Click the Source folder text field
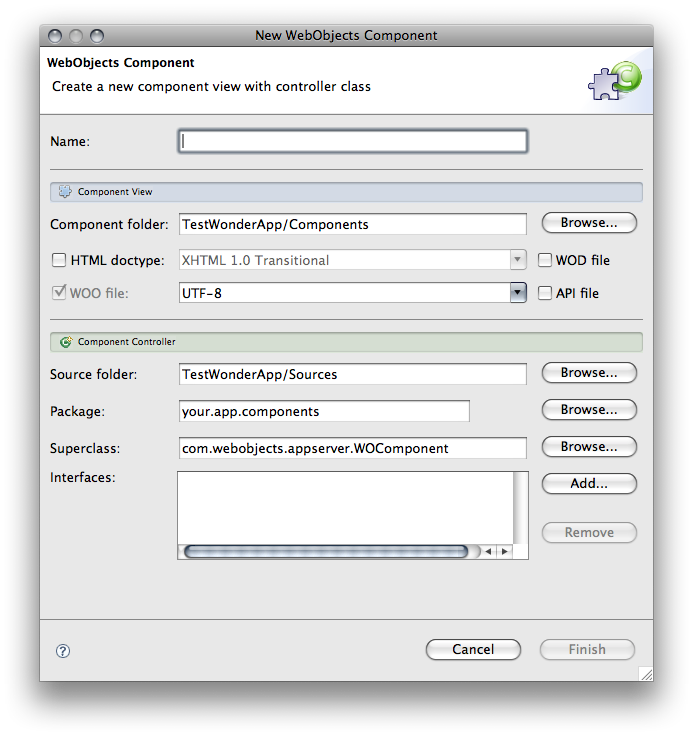The width and height of the screenshot is (693, 736). (353, 374)
